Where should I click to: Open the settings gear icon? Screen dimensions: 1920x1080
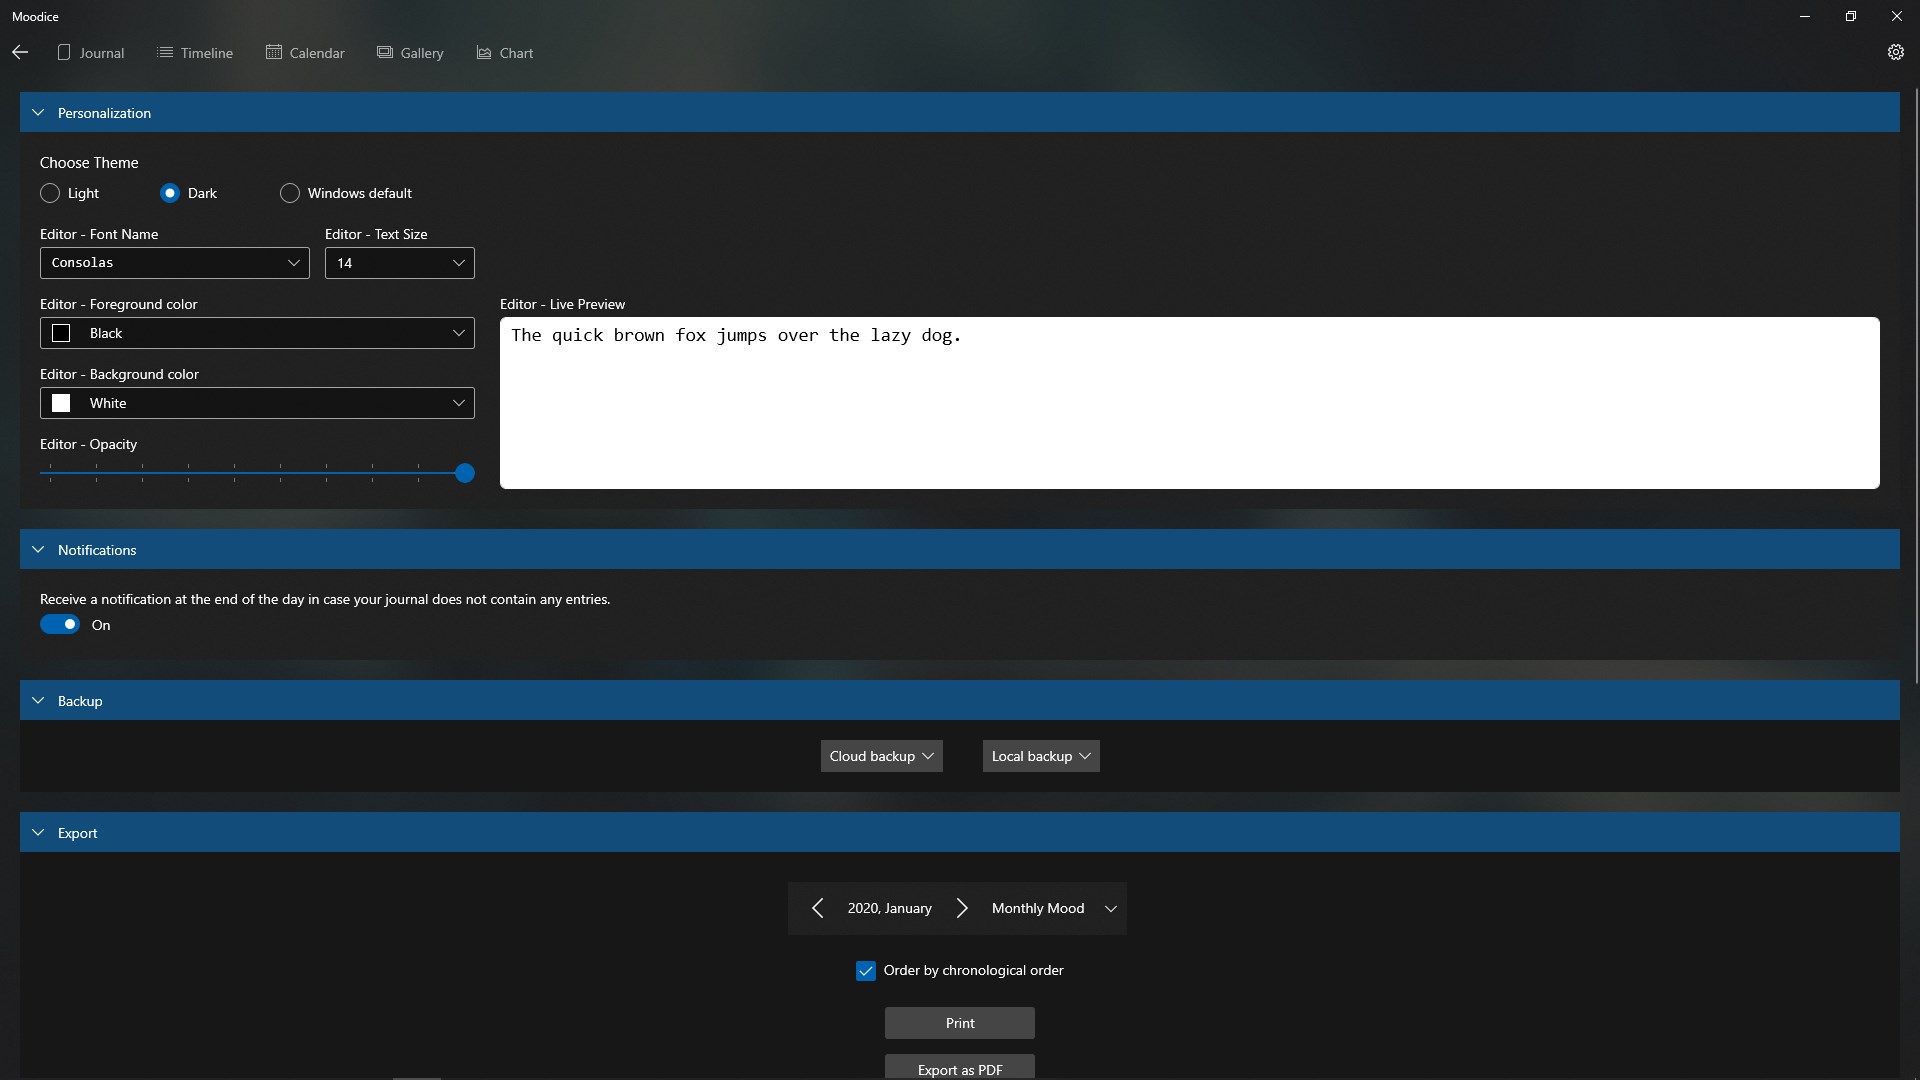(1895, 52)
